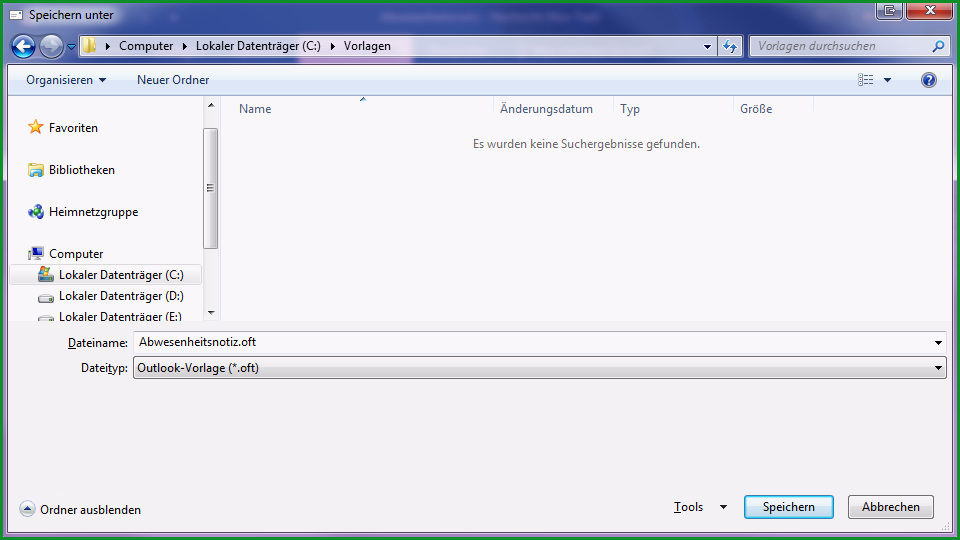This screenshot has height=540, width=960.
Task: Select Computer in the navigation pane
Action: coord(76,253)
